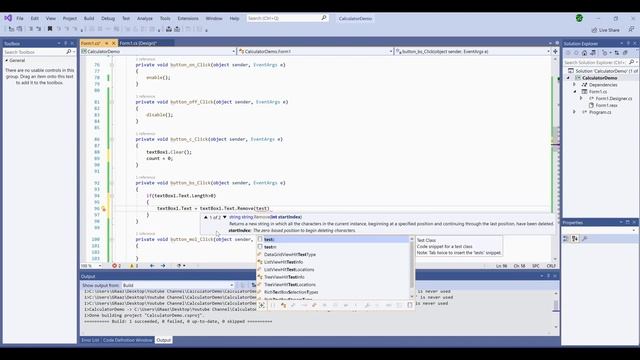Switch to the Form1.cs [Design] tab
The height and width of the screenshot is (360, 640).
(138, 43)
